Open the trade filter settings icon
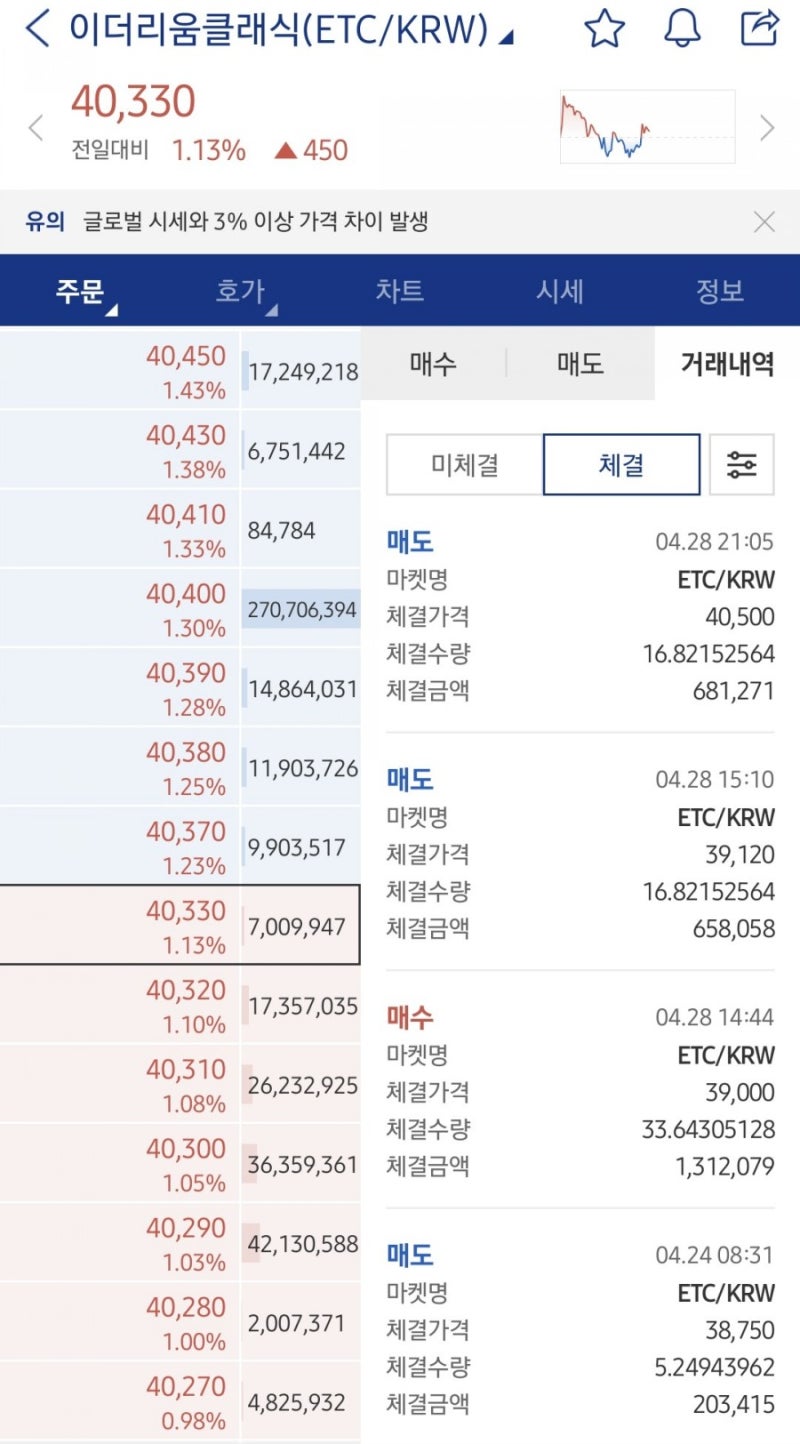This screenshot has width=800, height=1444. point(742,463)
